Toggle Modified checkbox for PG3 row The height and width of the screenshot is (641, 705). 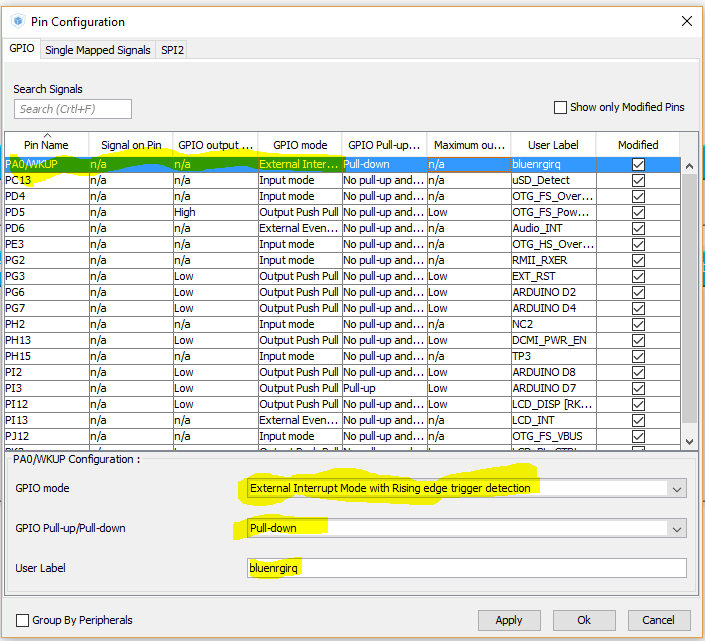[x=638, y=276]
